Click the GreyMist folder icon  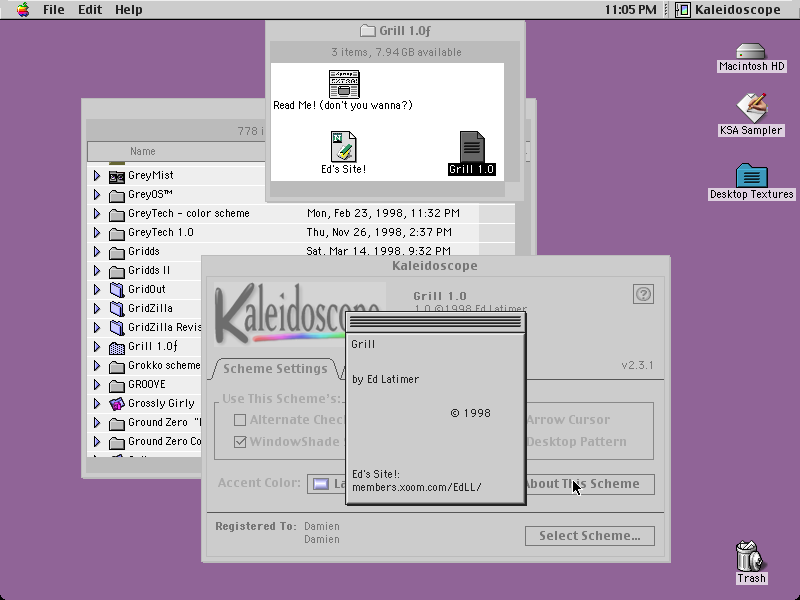click(117, 176)
